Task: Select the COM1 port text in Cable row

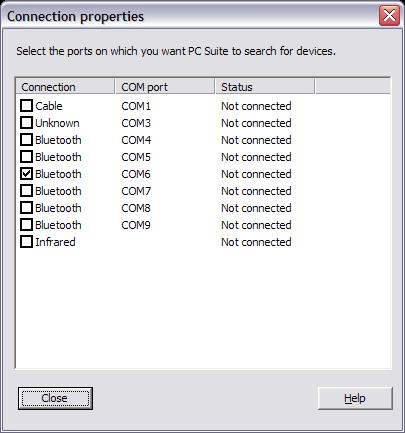Action: pyautogui.click(x=136, y=106)
